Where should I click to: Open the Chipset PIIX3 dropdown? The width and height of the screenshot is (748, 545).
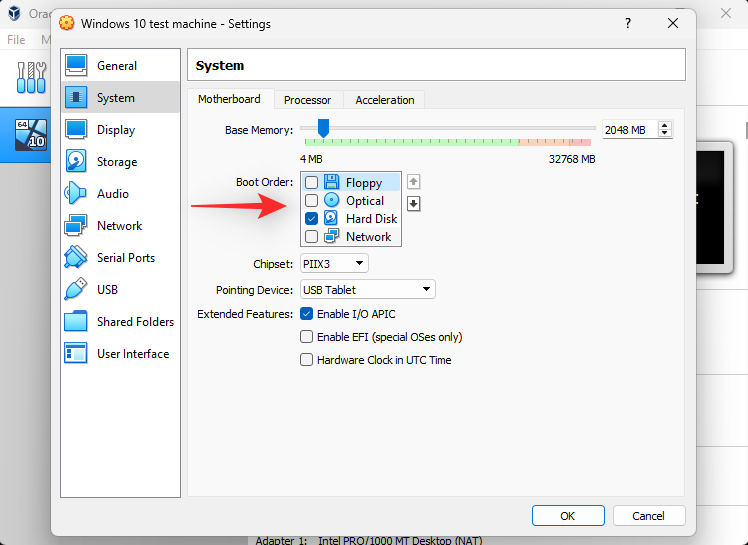point(334,263)
